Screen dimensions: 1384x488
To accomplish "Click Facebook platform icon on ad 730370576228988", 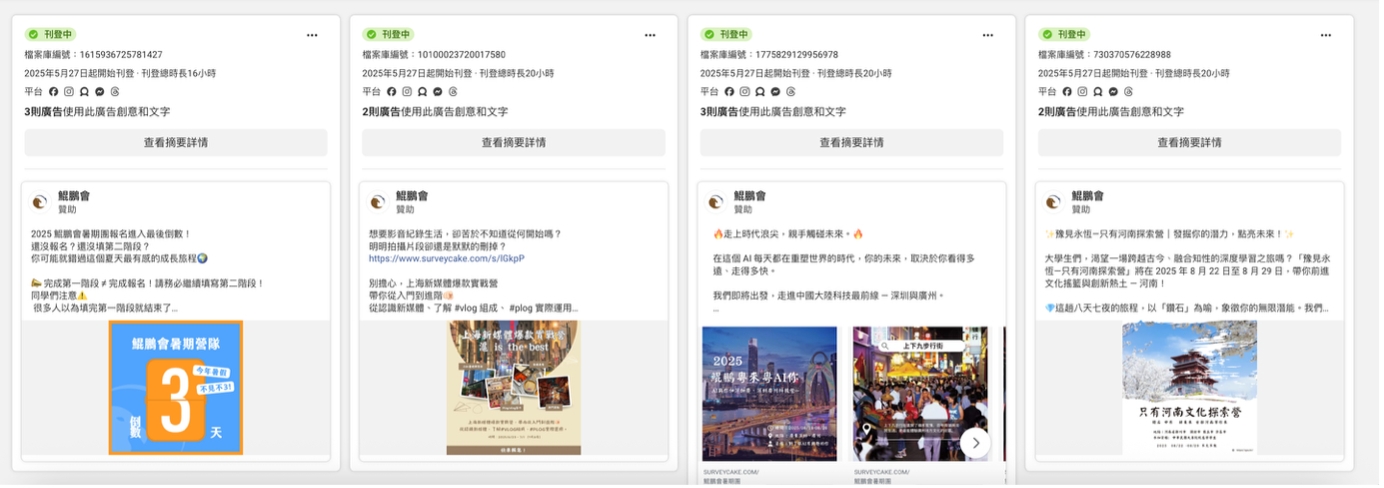I will 1067,92.
